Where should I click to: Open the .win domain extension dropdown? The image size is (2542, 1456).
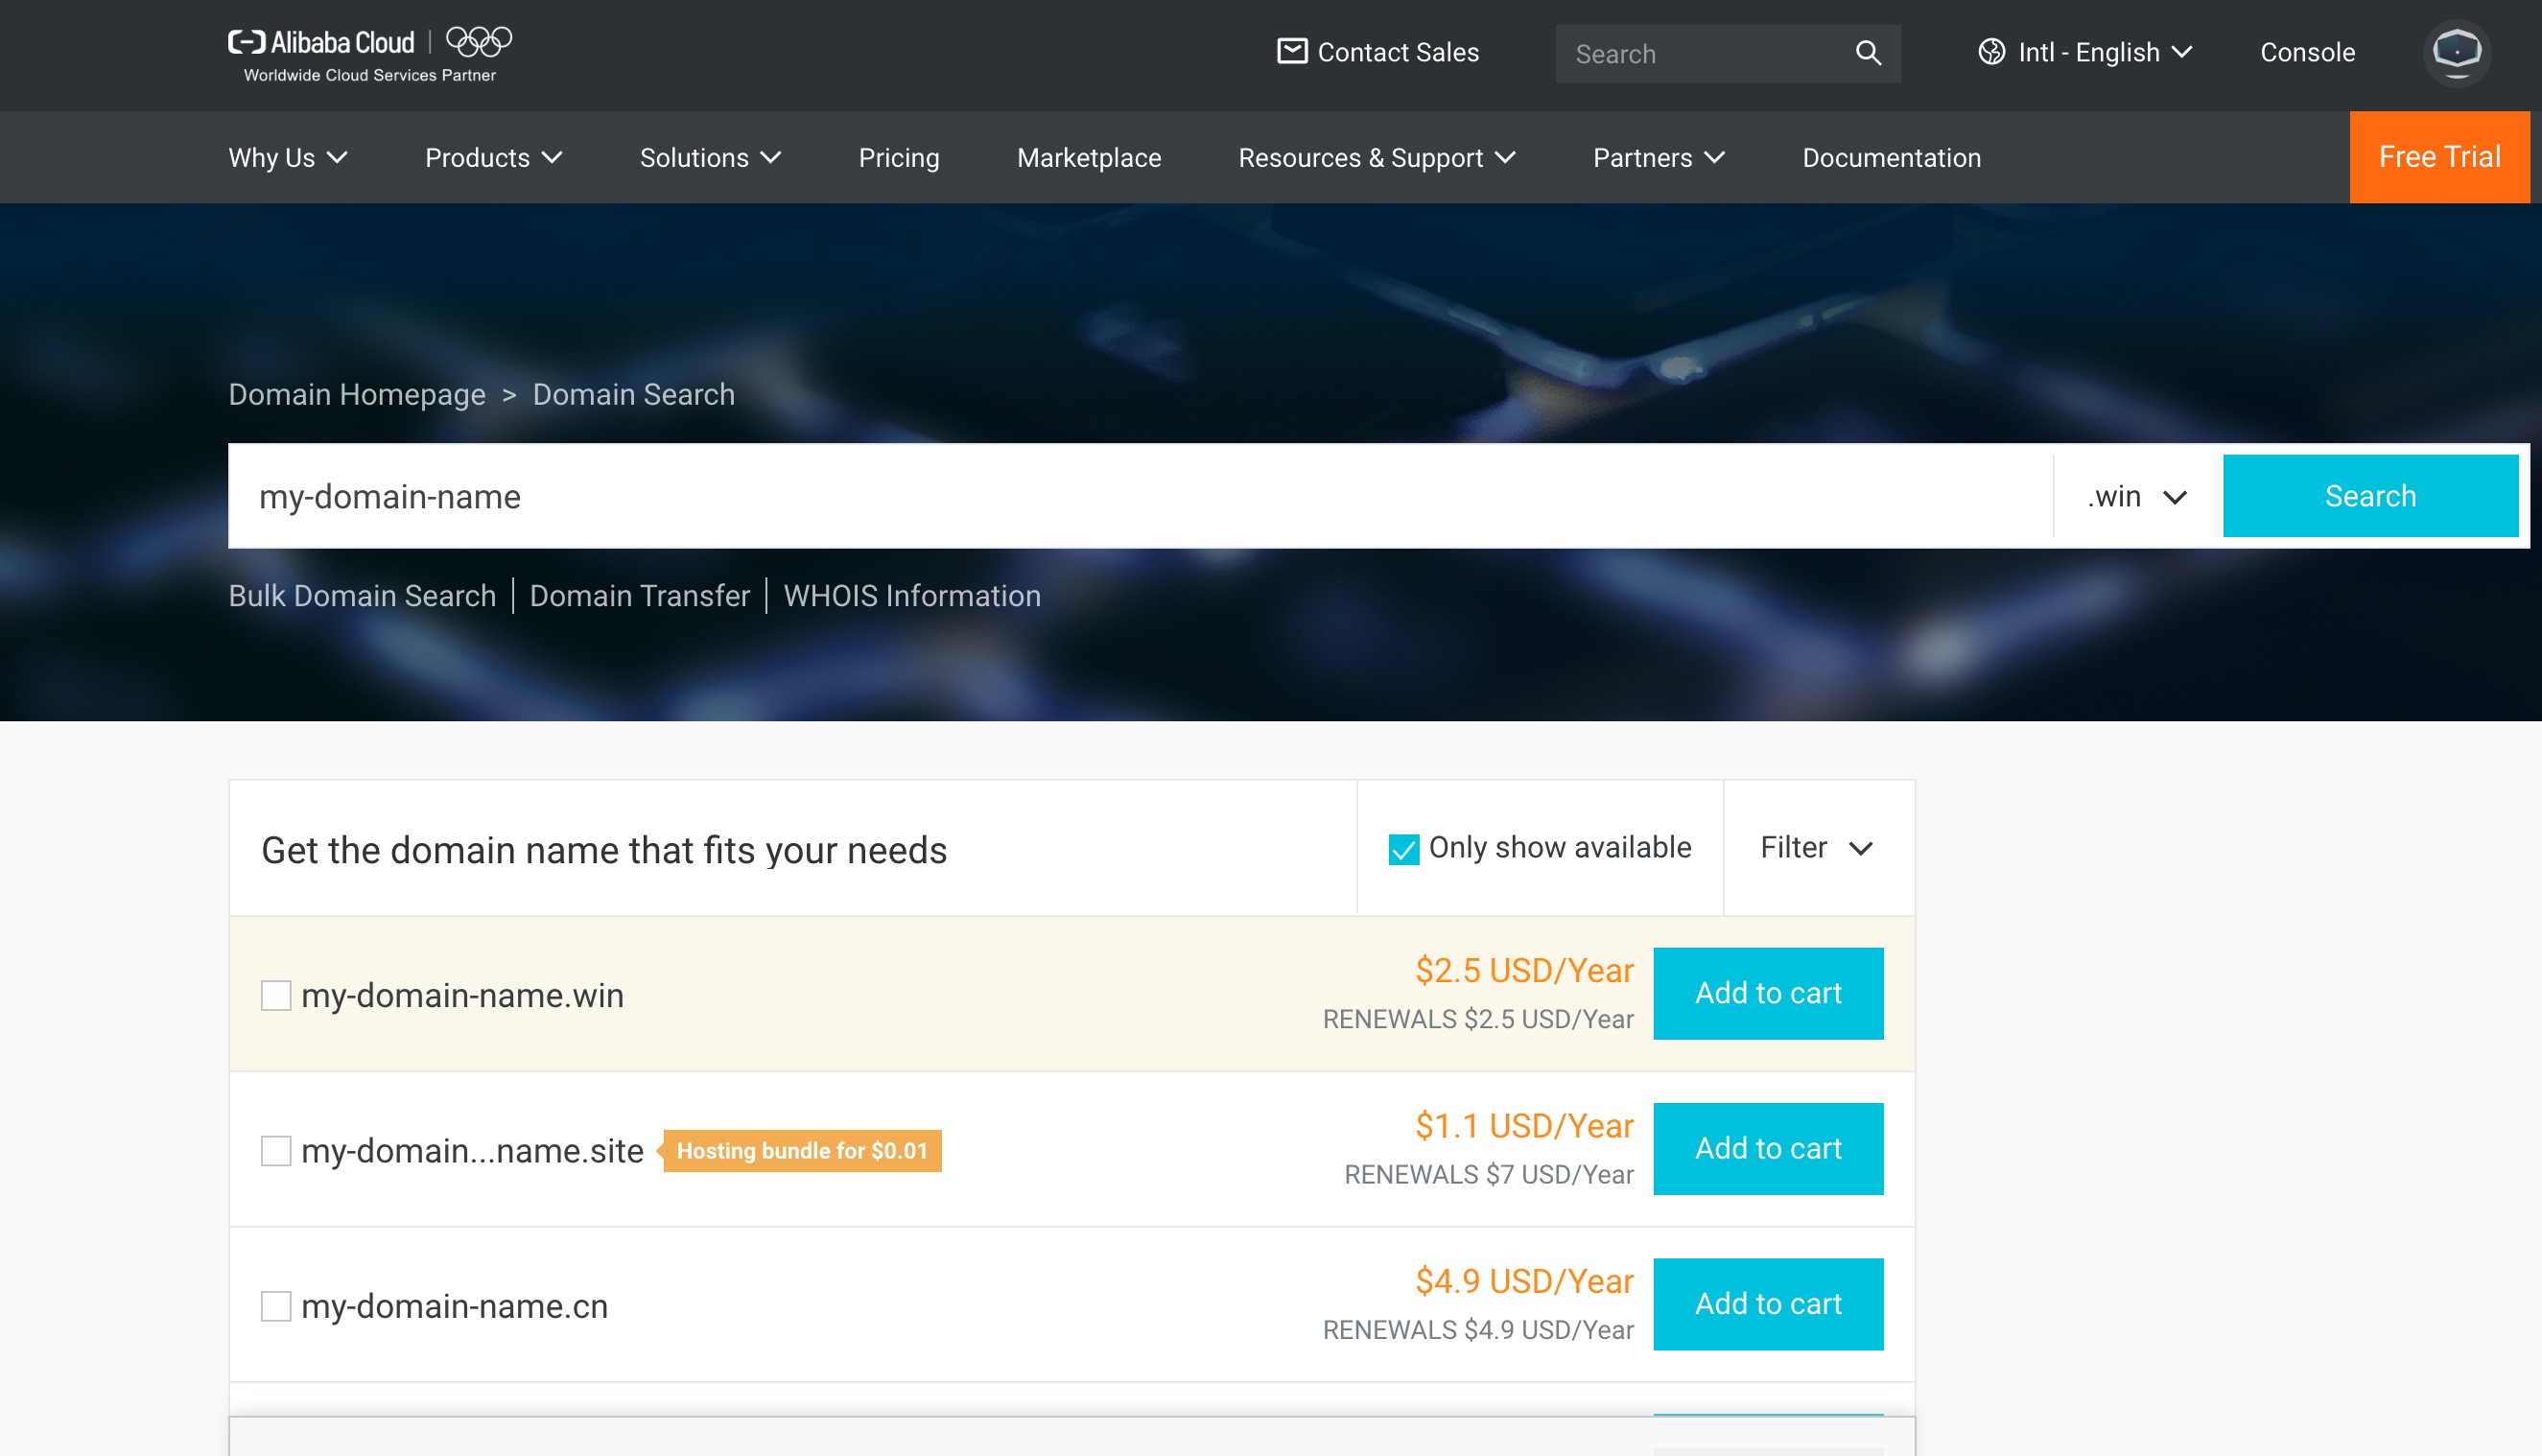[x=2137, y=497]
